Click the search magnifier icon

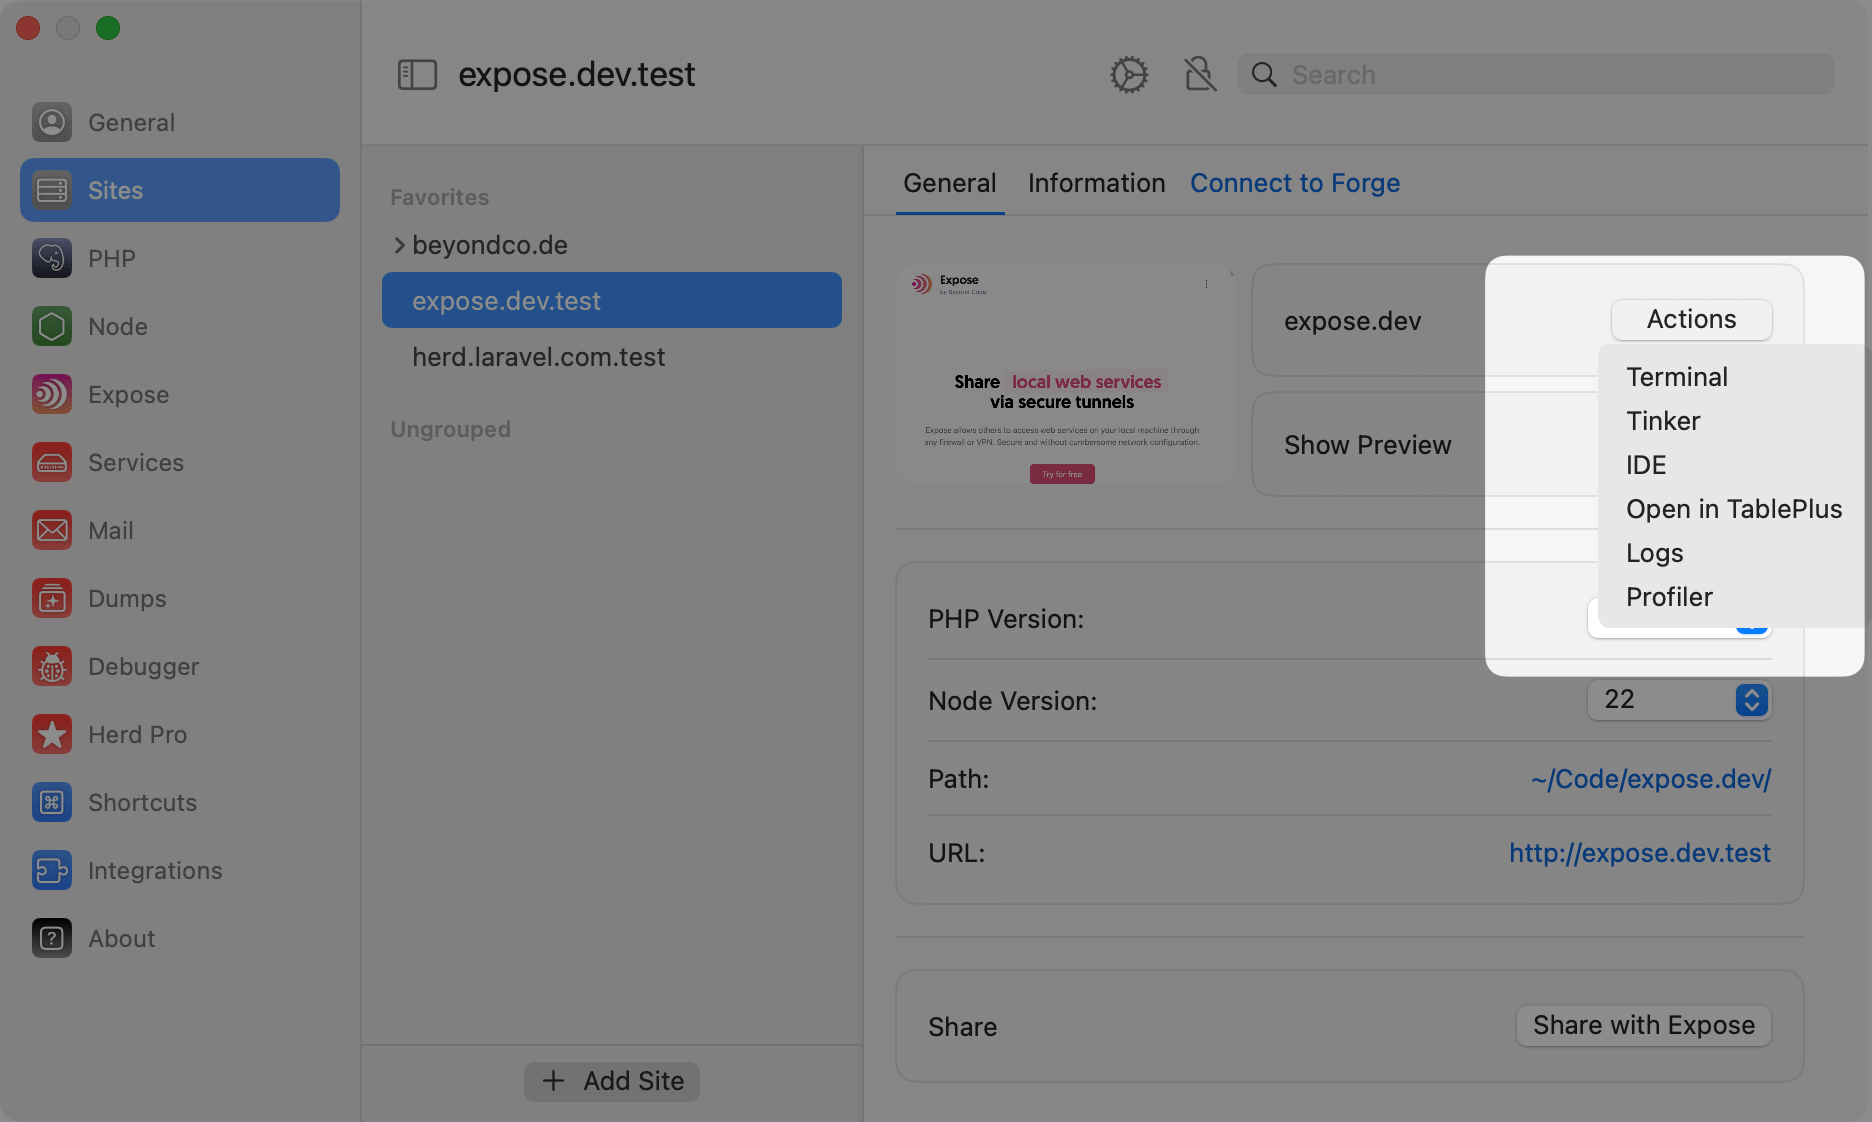1264,75
